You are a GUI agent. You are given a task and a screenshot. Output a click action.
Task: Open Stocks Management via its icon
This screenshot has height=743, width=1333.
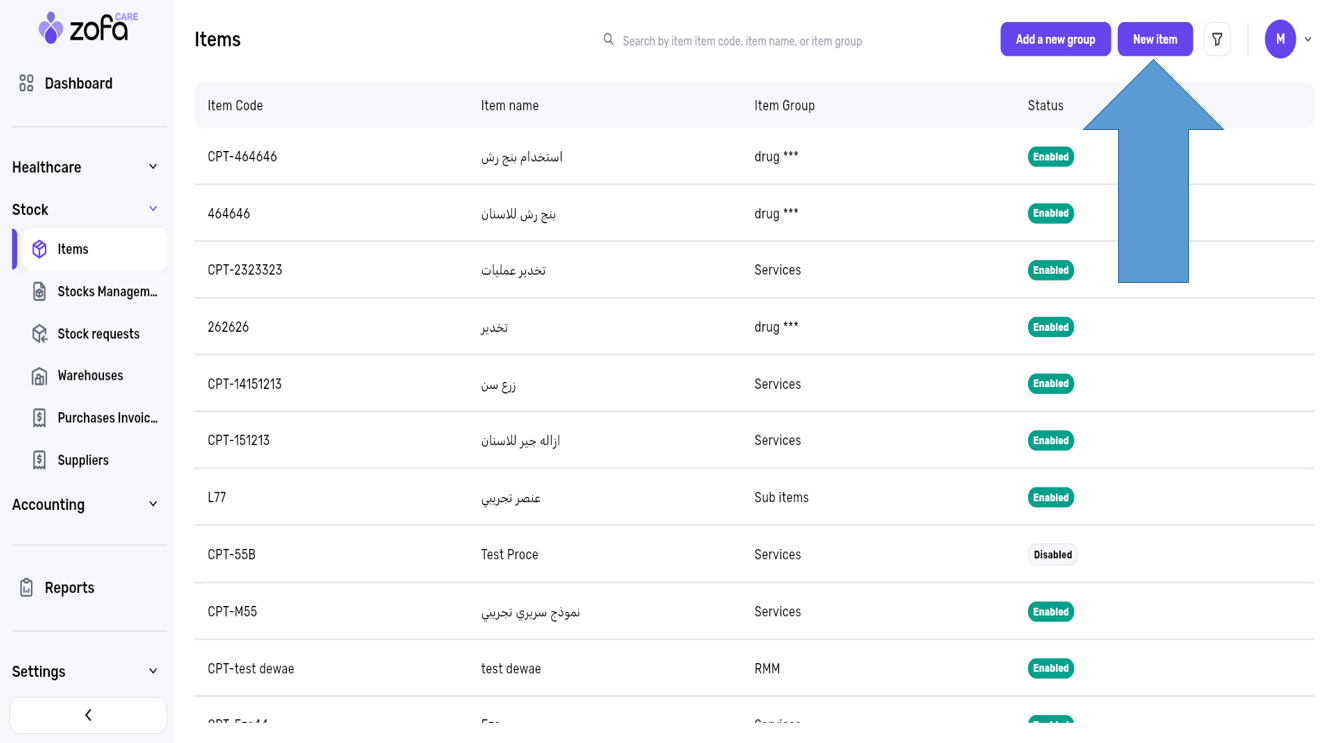[40, 292]
